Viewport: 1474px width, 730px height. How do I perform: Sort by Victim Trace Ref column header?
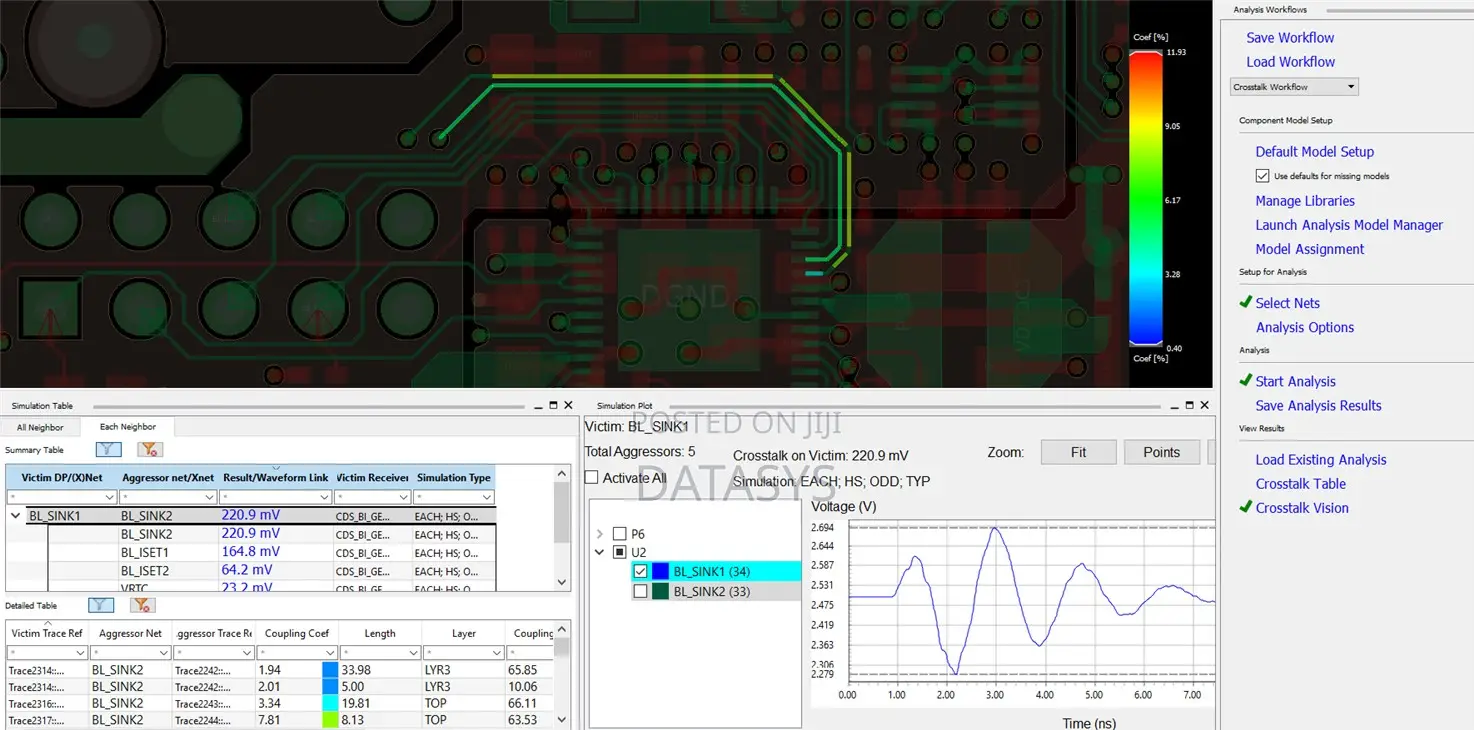pyautogui.click(x=46, y=633)
